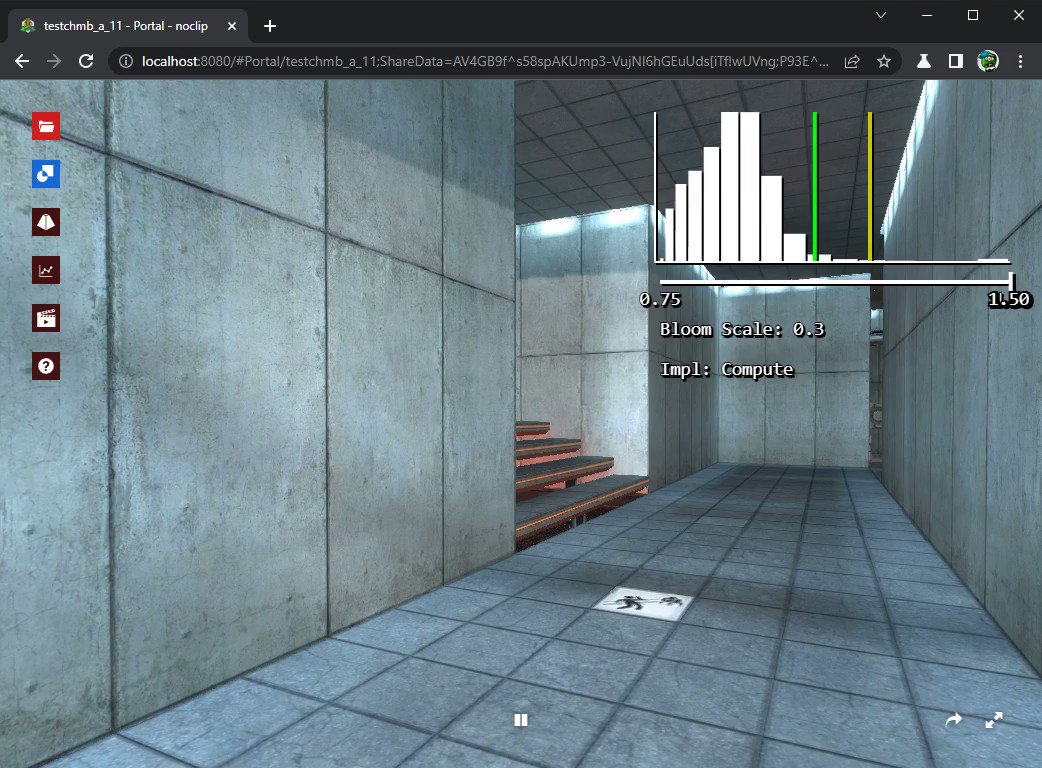This screenshot has height=768, width=1042.
Task: Open Chrome's three-dot menu
Action: point(1021,61)
